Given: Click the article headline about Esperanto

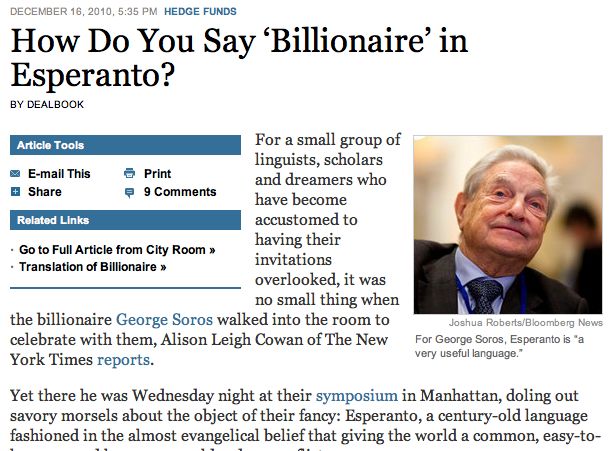Looking at the screenshot, I should pyautogui.click(x=239, y=58).
